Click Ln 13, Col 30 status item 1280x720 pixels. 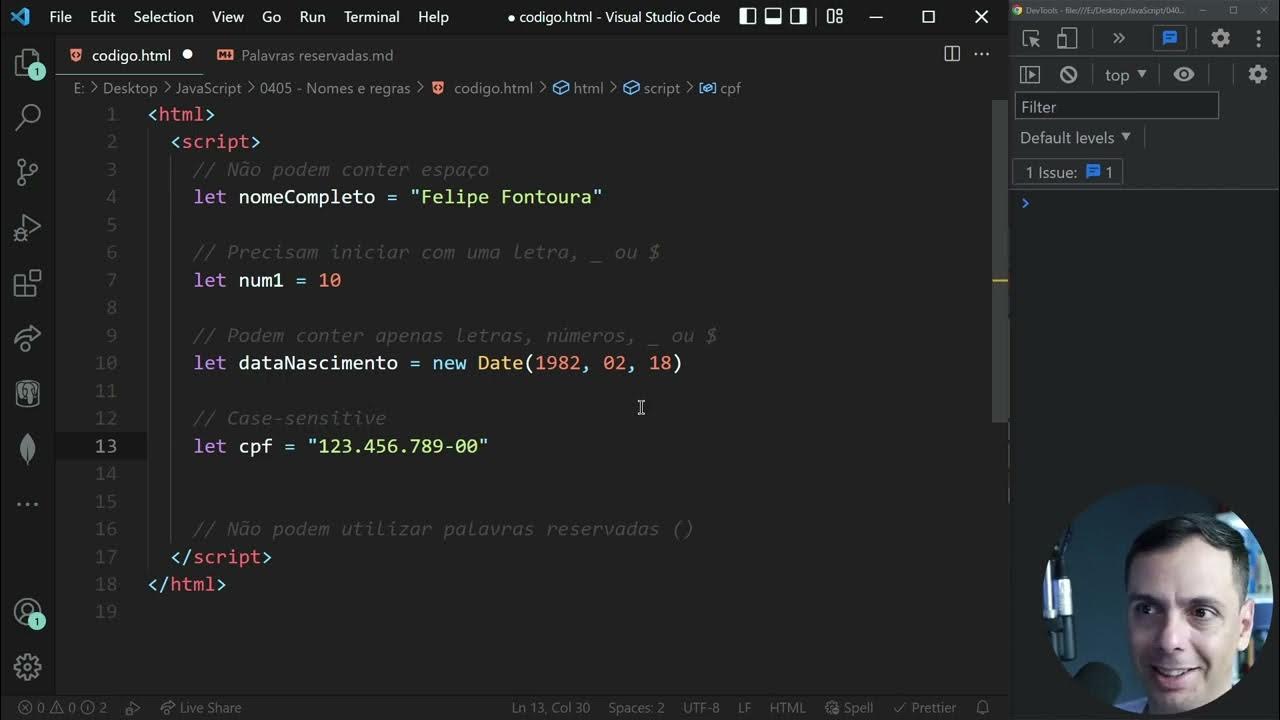(x=550, y=707)
